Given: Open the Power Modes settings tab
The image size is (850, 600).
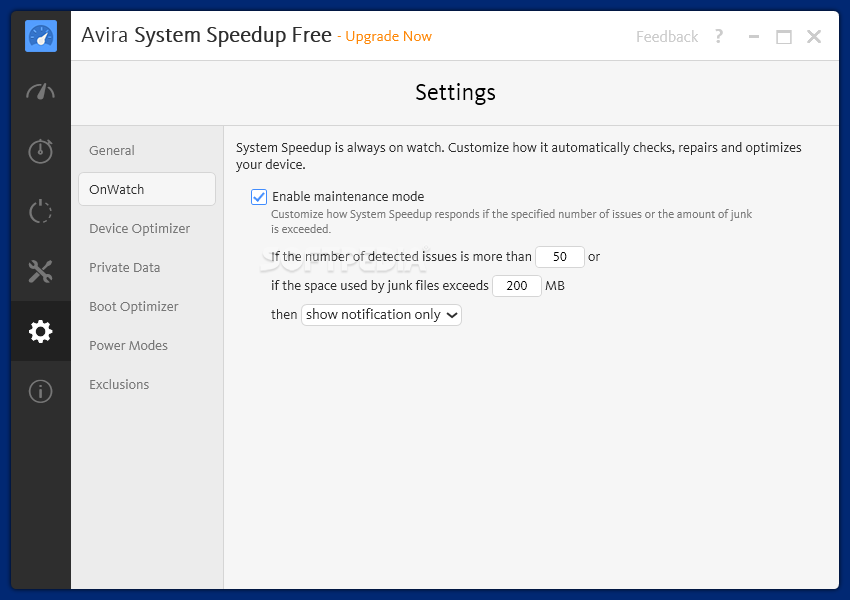Looking at the screenshot, I should (128, 346).
